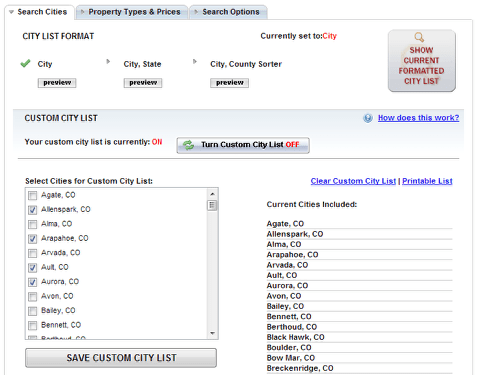Check the Agate, CO checkbox
Viewport: 480px width, 375px height.
click(32, 195)
